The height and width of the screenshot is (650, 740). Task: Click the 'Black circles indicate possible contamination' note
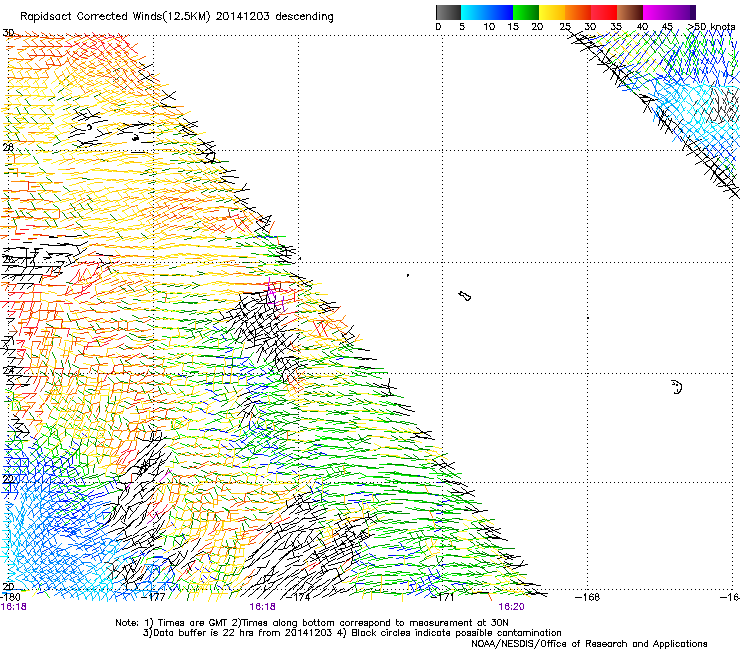456,633
